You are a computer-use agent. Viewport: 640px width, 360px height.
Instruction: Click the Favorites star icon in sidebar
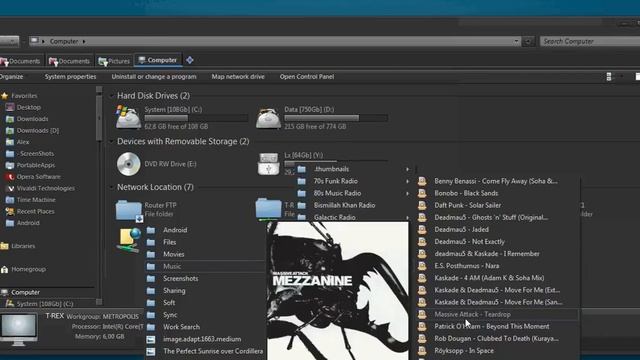coord(4,96)
